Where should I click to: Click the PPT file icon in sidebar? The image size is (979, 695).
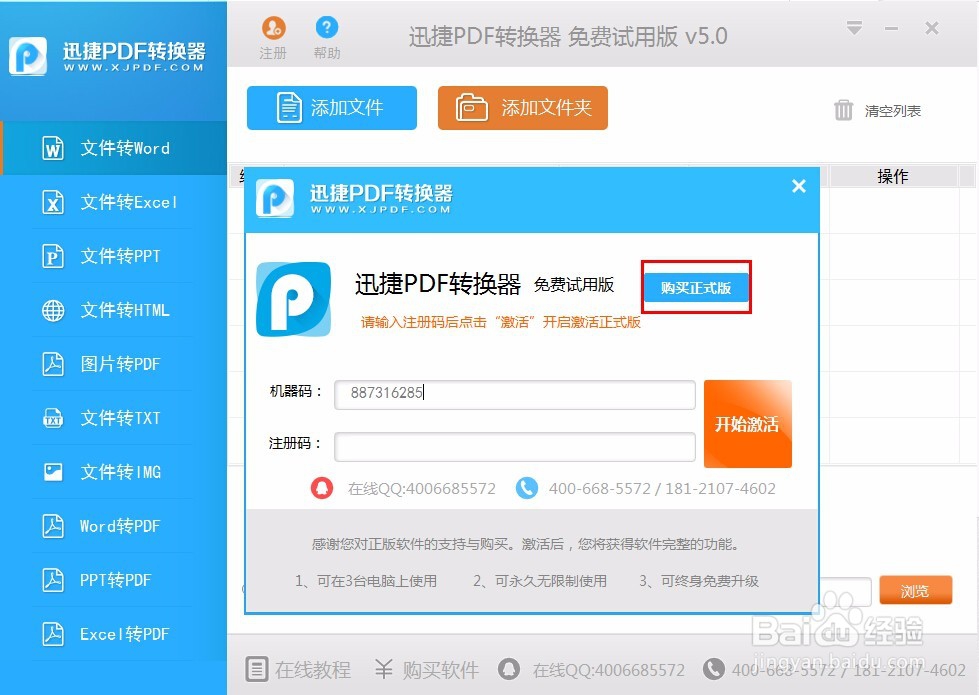(53, 256)
